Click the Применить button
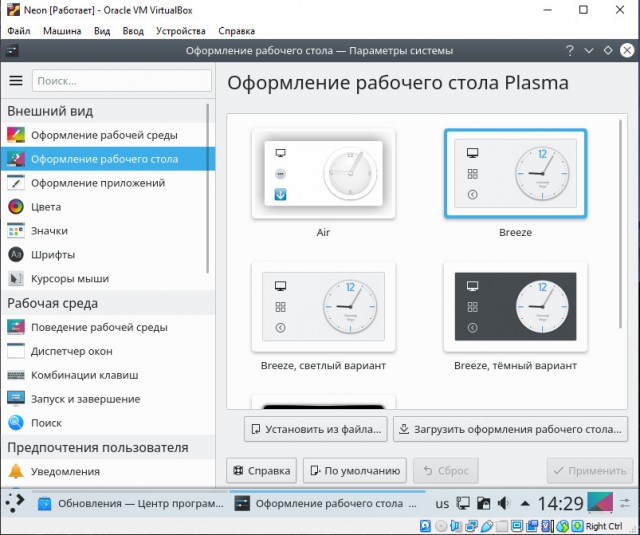The height and width of the screenshot is (535, 640). point(590,471)
